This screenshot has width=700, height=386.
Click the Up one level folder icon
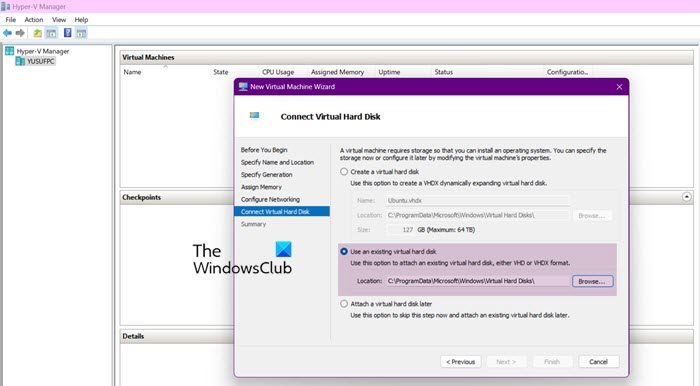(x=38, y=33)
